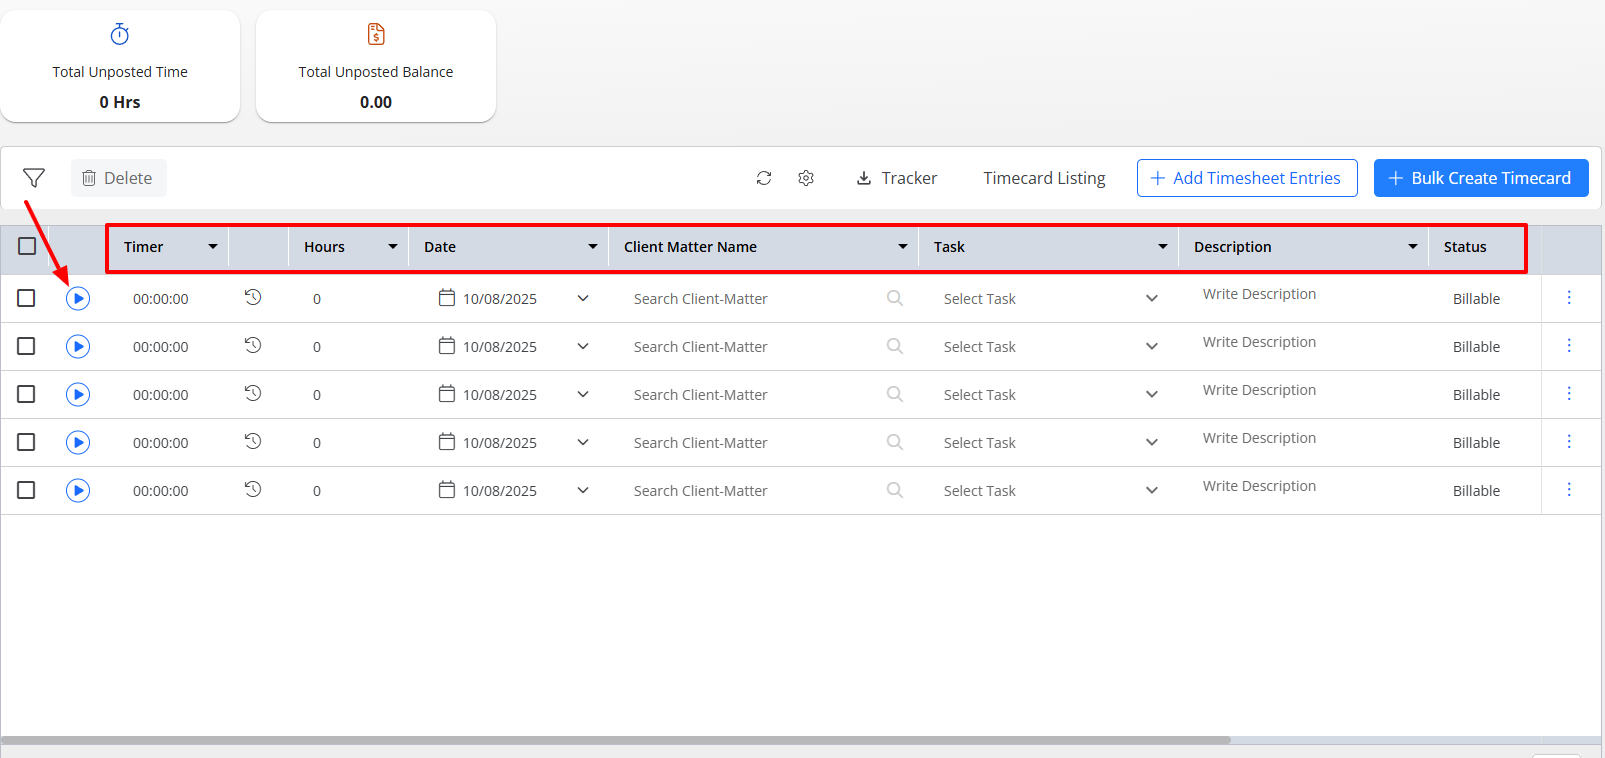Viewport: 1605px width, 758px height.
Task: Click the timer history icon in third row
Action: pyautogui.click(x=253, y=393)
